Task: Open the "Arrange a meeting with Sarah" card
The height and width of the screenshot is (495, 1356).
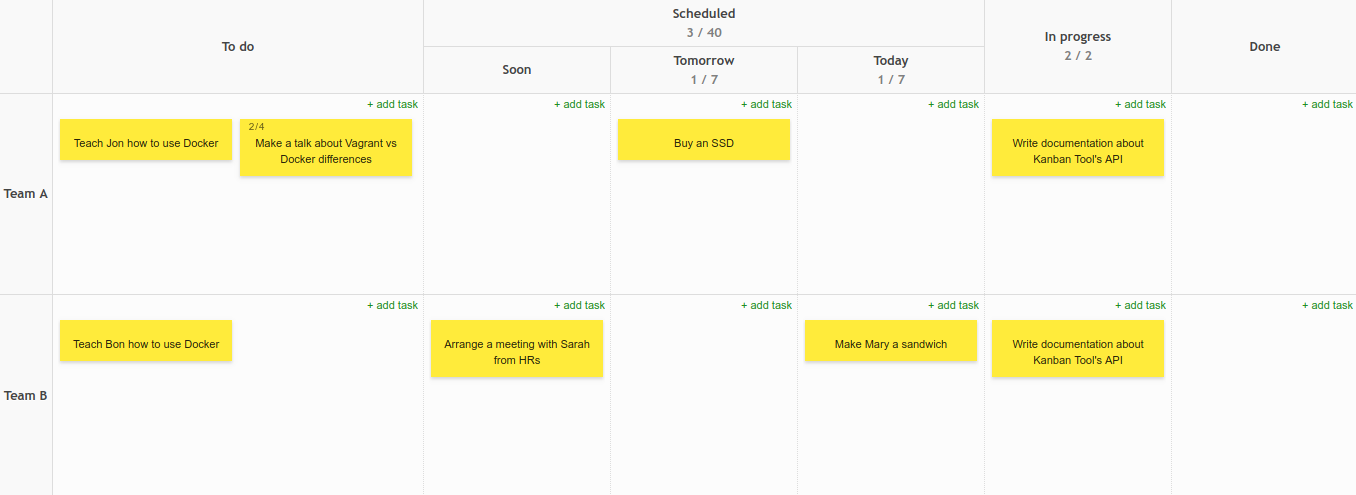Action: (517, 352)
